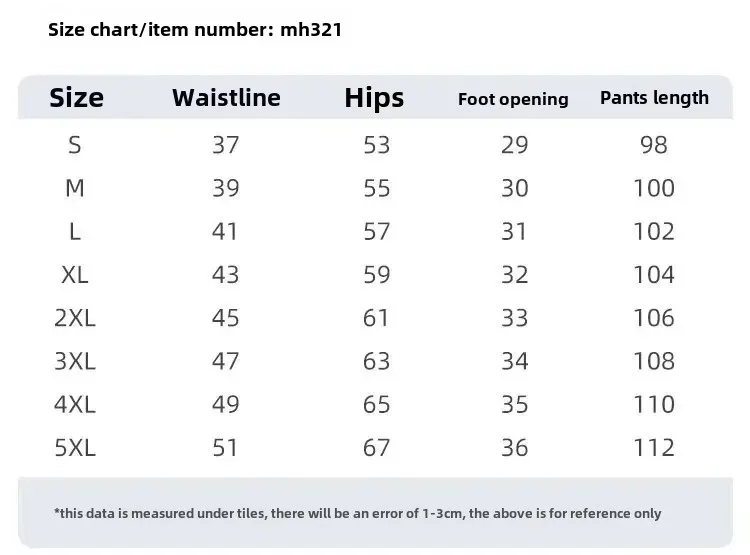Select the Hips column header
Screen dimensions: 750x555
[x=374, y=97]
